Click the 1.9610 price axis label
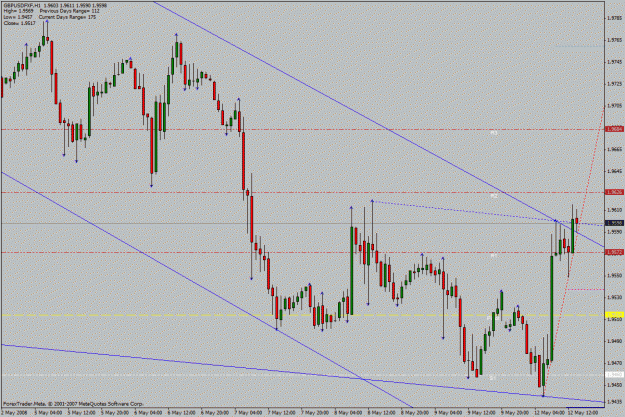Image resolution: width=625 pixels, height=417 pixels. pyautogui.click(x=614, y=210)
